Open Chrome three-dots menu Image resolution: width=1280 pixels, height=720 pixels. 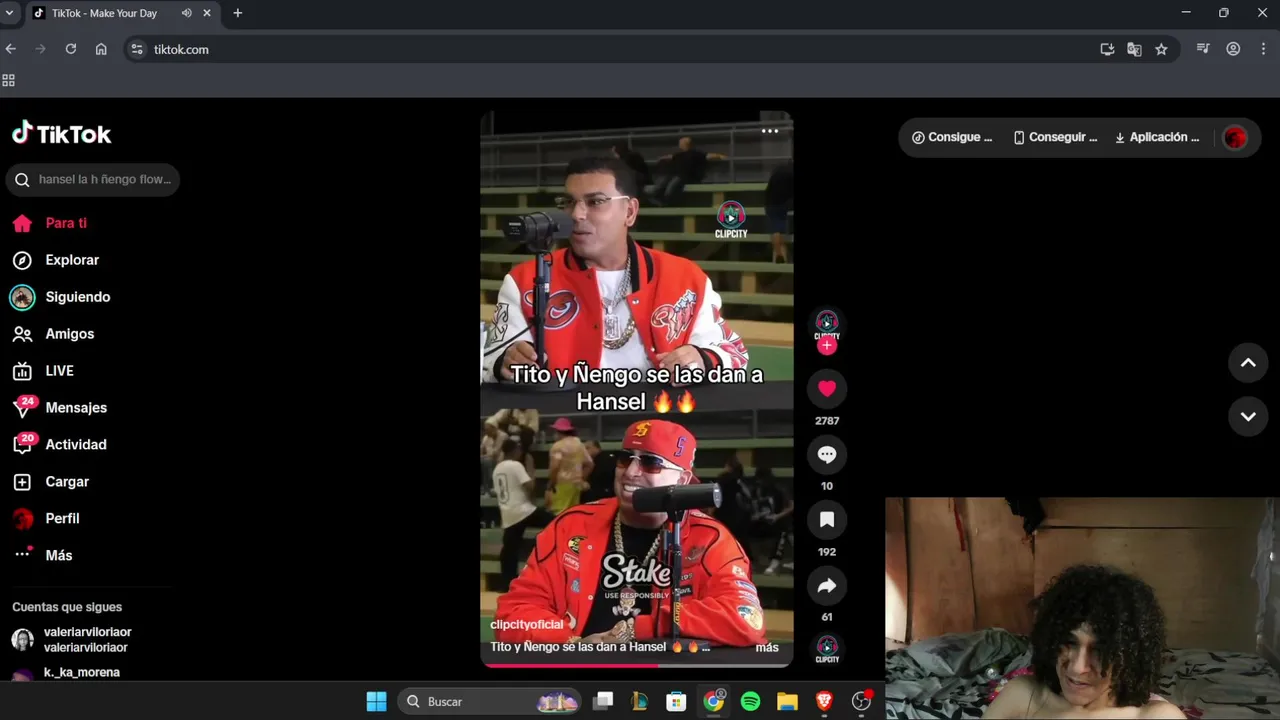[x=1264, y=49]
